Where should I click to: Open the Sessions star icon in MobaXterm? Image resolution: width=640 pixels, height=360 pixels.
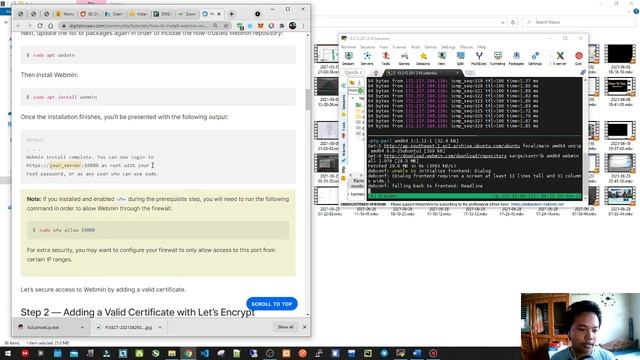pos(423,58)
